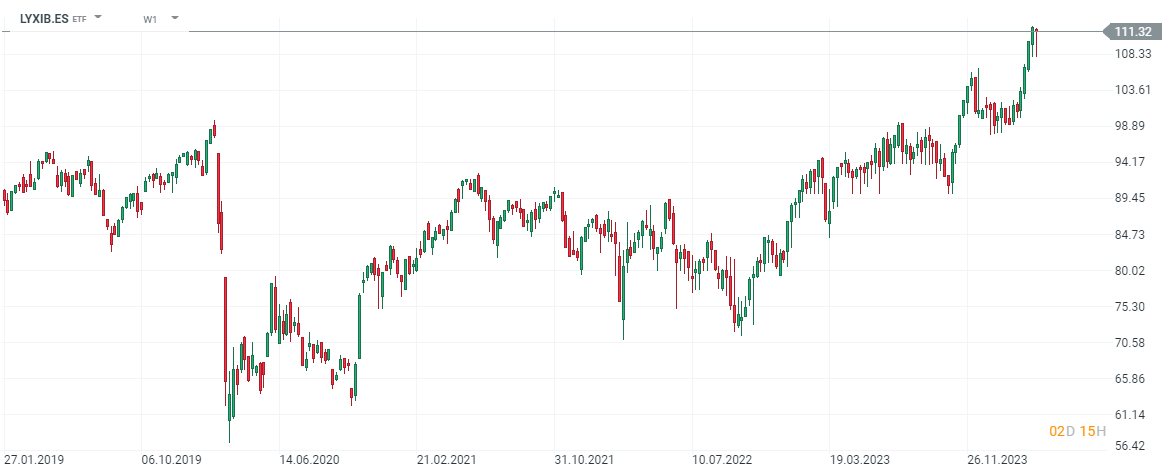The image size is (1175, 476).
Task: Click the 75.30 price axis label
Action: coord(1135,307)
